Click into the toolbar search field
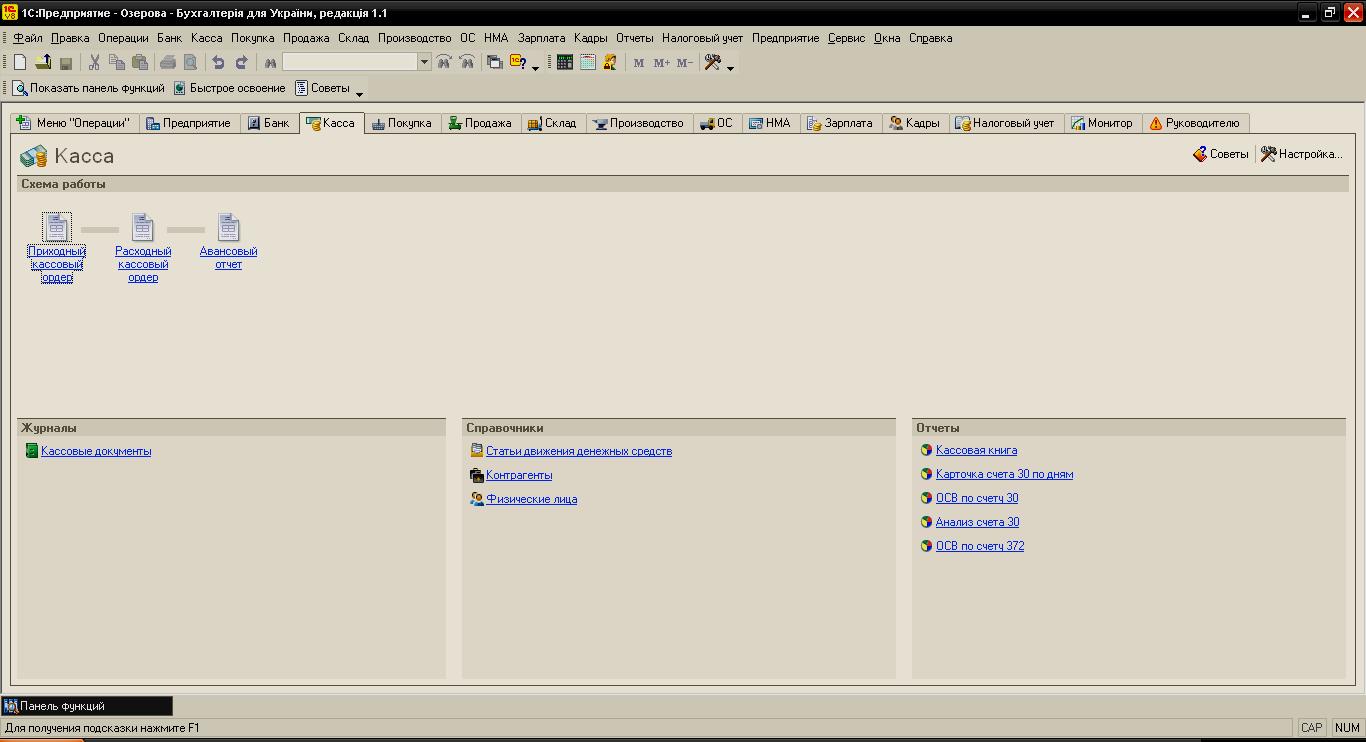The height and width of the screenshot is (742, 1366). click(350, 62)
